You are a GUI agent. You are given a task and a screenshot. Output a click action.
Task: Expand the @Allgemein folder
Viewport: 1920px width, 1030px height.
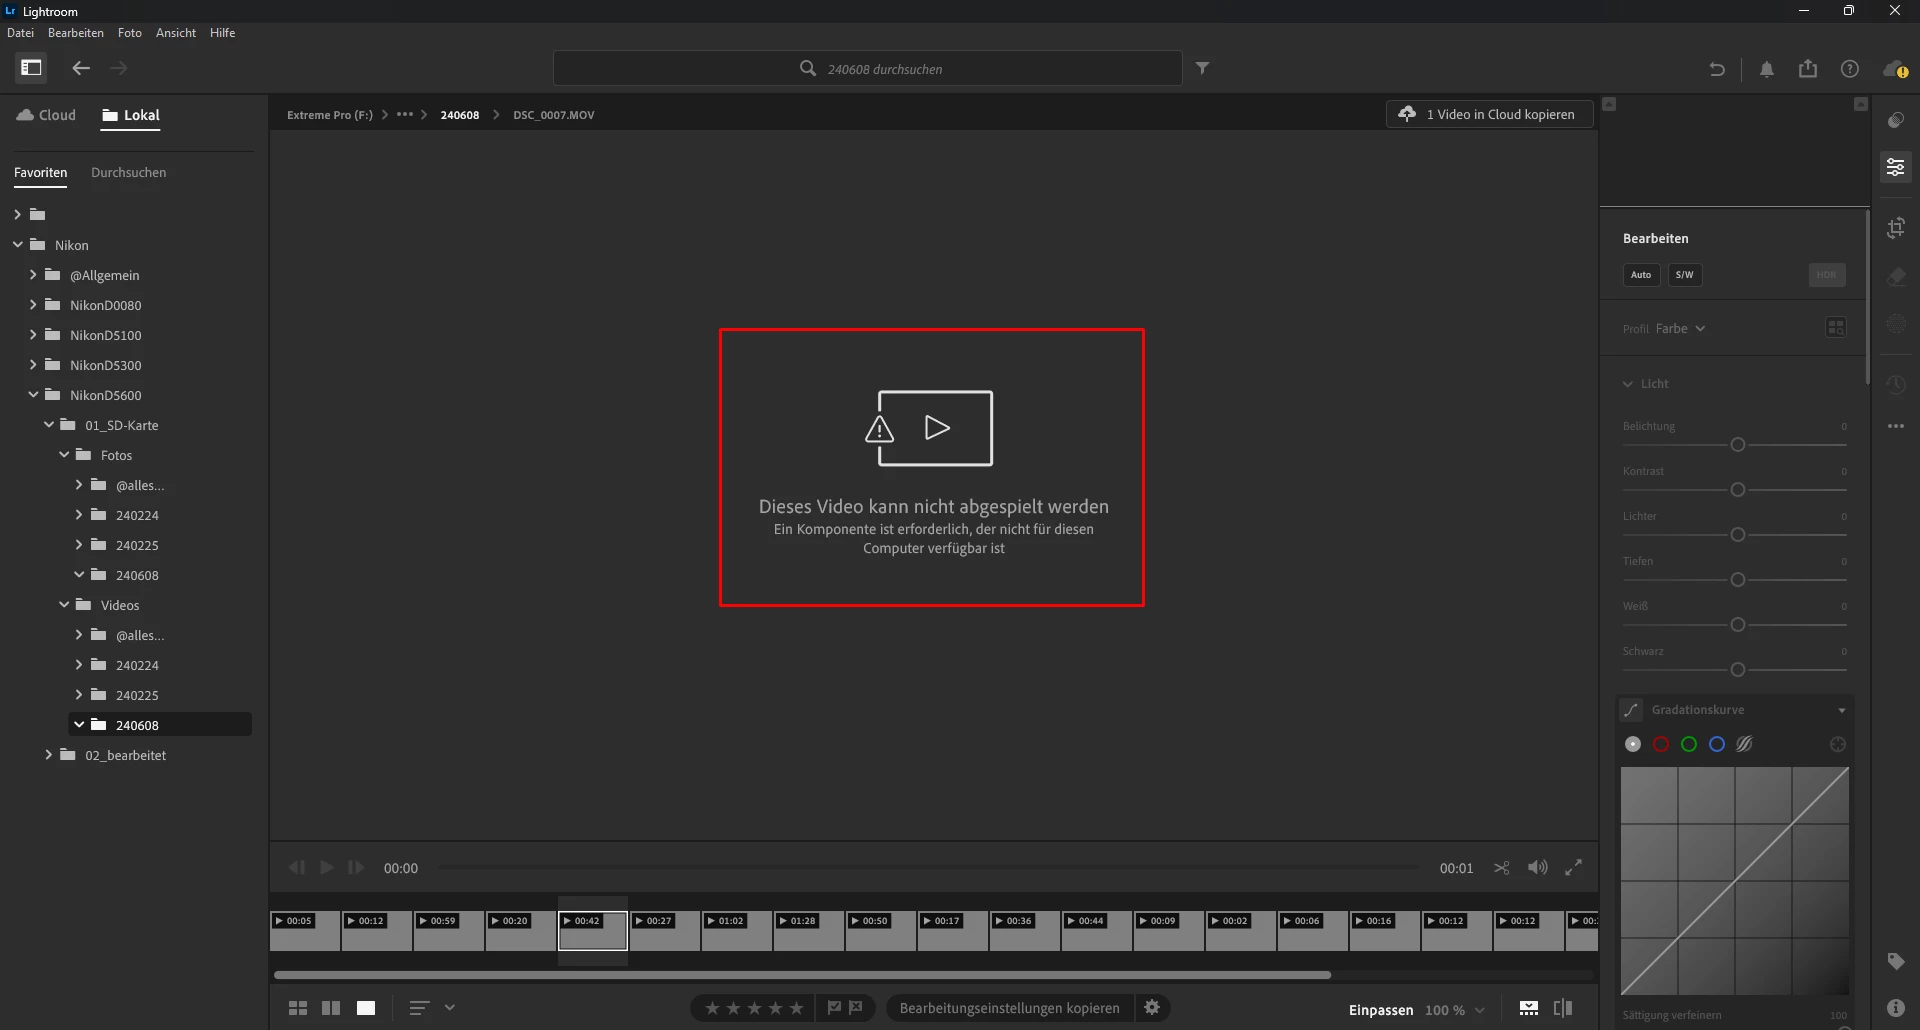coord(33,275)
